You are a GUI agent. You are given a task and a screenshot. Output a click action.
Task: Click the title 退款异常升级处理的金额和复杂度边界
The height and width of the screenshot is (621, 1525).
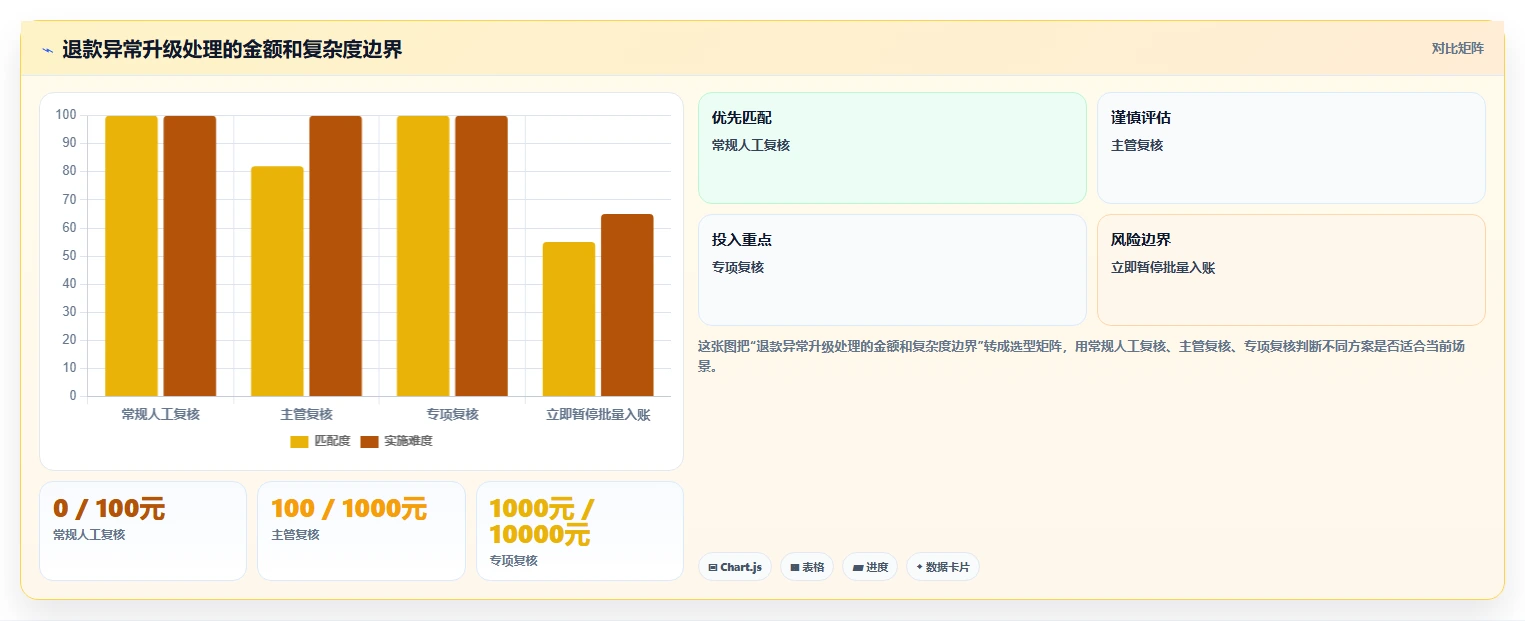pyautogui.click(x=232, y=49)
